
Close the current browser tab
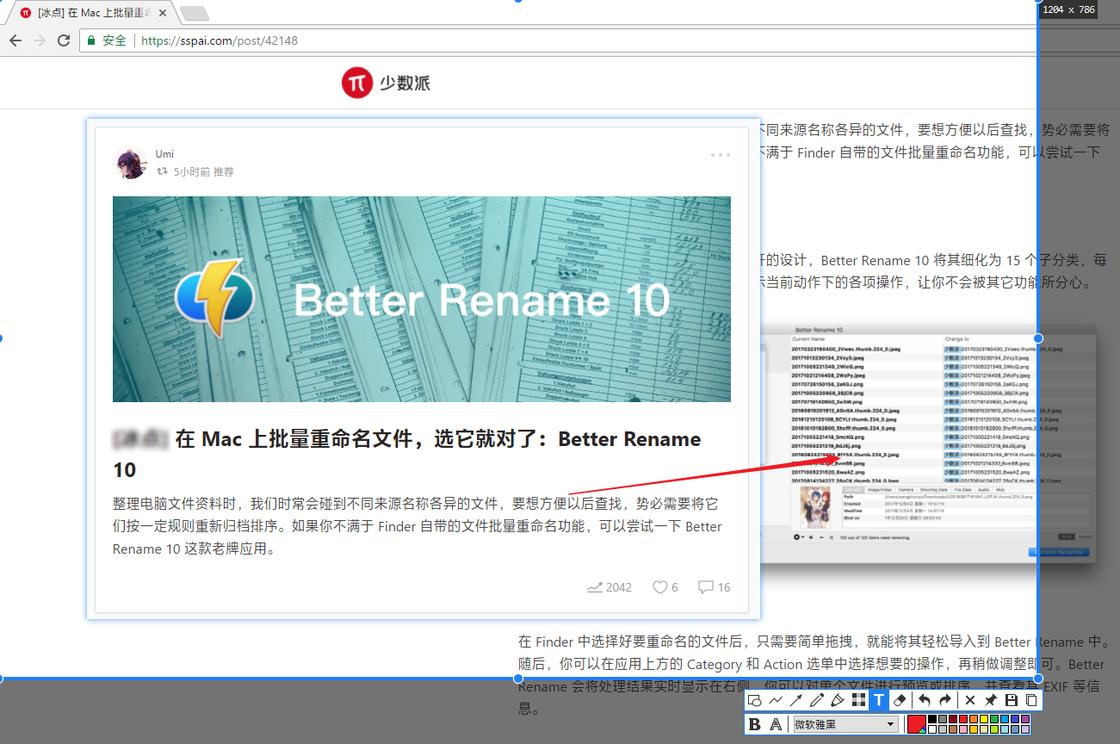point(163,13)
